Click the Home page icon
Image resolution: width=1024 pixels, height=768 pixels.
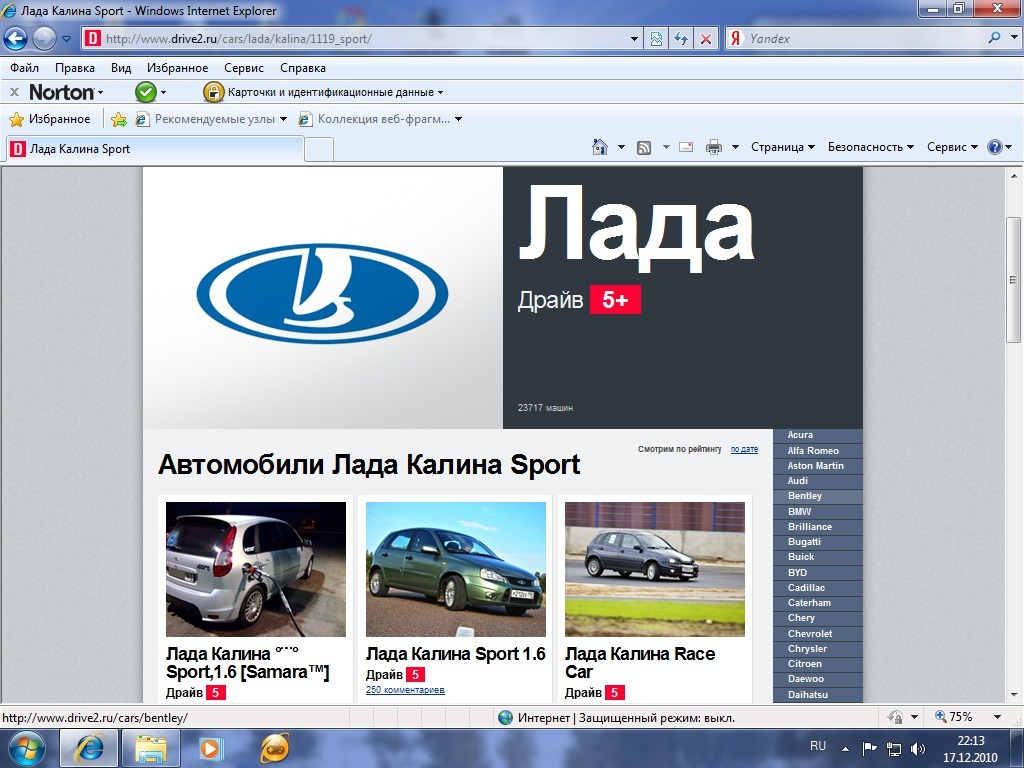point(600,147)
